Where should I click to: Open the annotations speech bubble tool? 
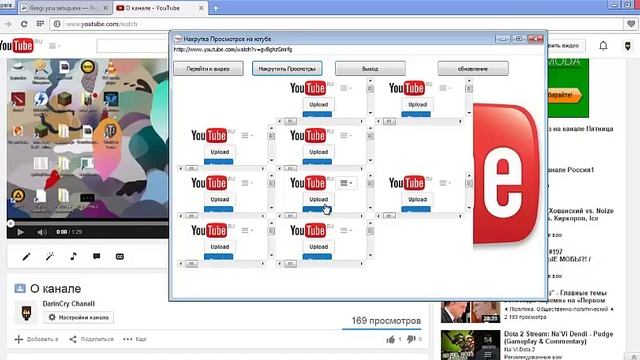(96, 256)
